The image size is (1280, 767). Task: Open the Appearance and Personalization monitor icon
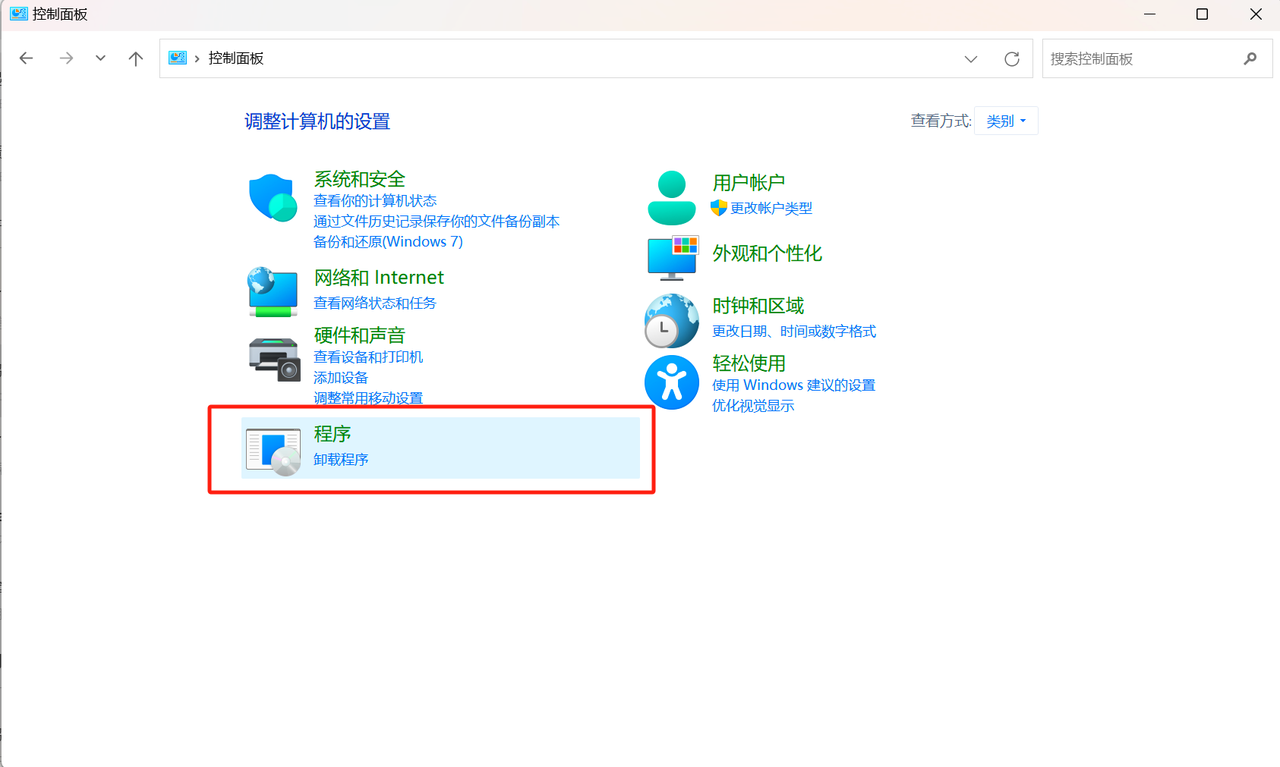(672, 258)
